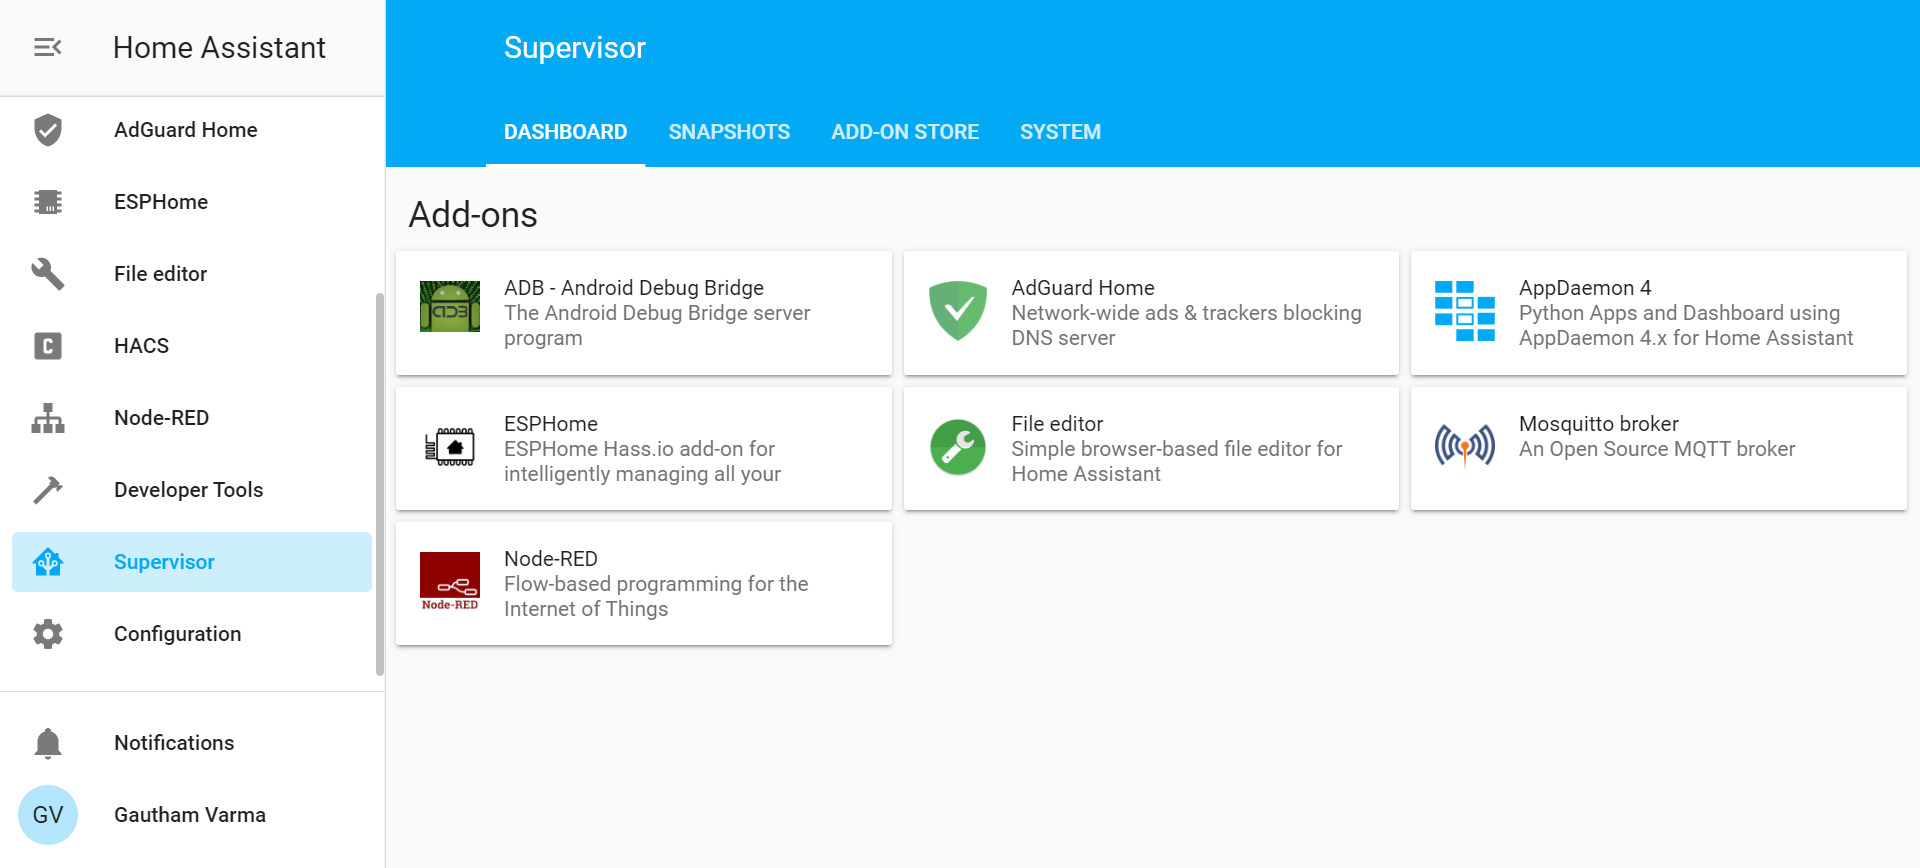Switch to the Snapshots tab
Screen dimensions: 1920x868
[729, 132]
